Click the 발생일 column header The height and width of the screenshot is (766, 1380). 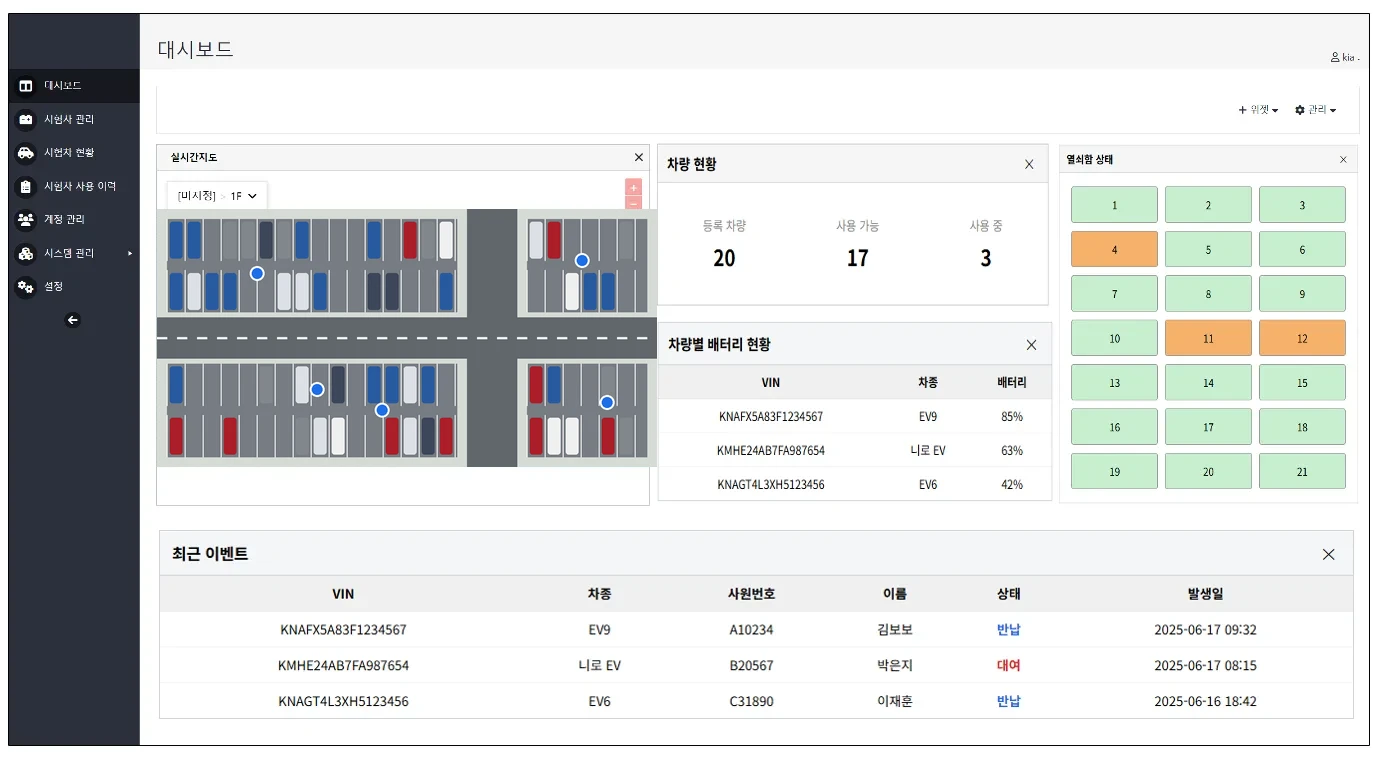(1205, 594)
